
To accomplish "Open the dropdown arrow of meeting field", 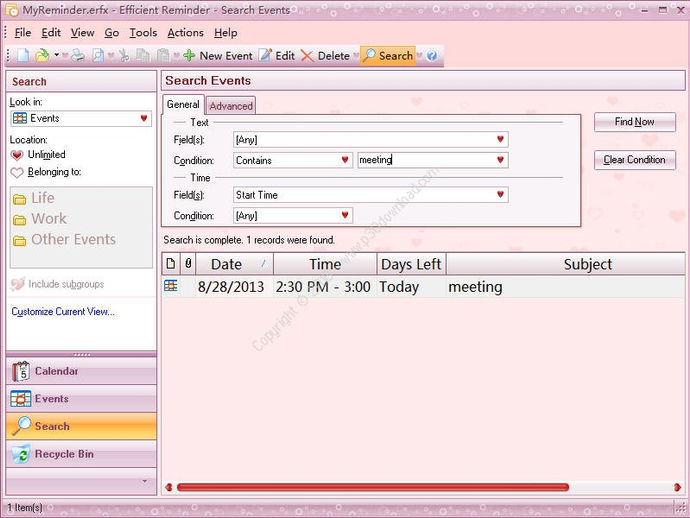I will pyautogui.click(x=500, y=160).
